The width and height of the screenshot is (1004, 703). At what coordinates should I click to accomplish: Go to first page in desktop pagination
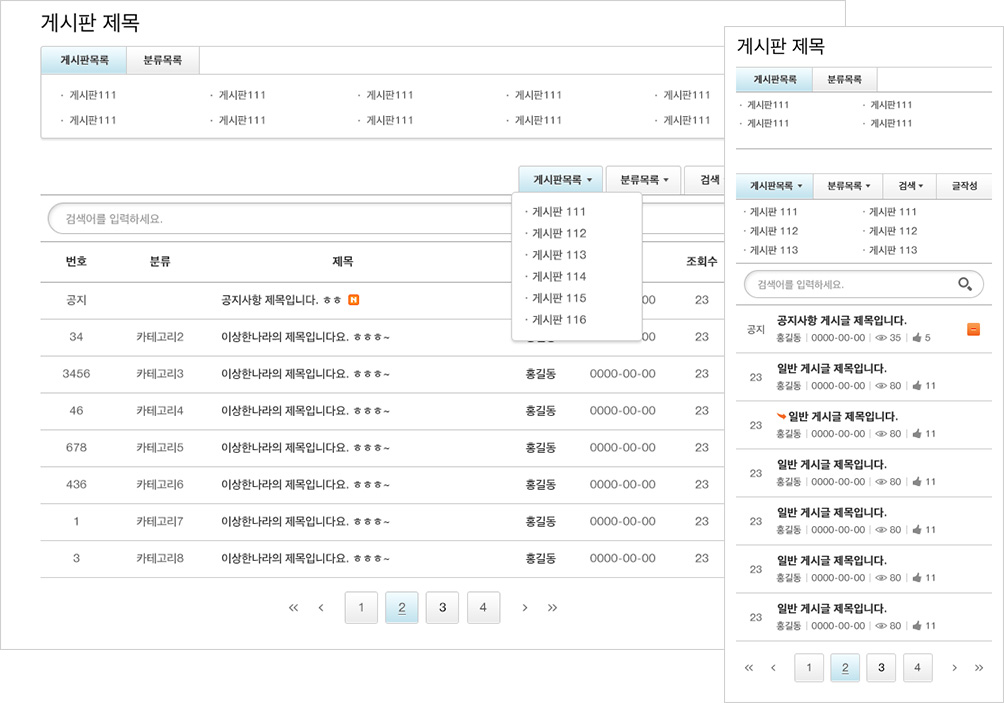293,607
